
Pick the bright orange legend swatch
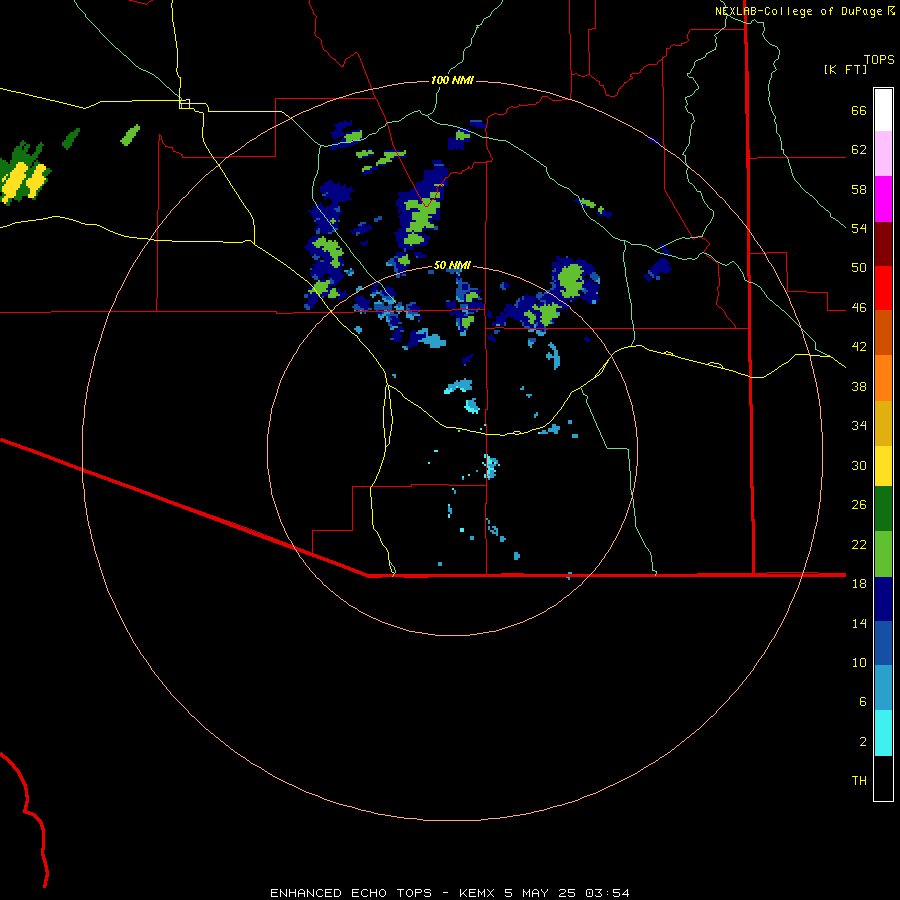coord(883,378)
